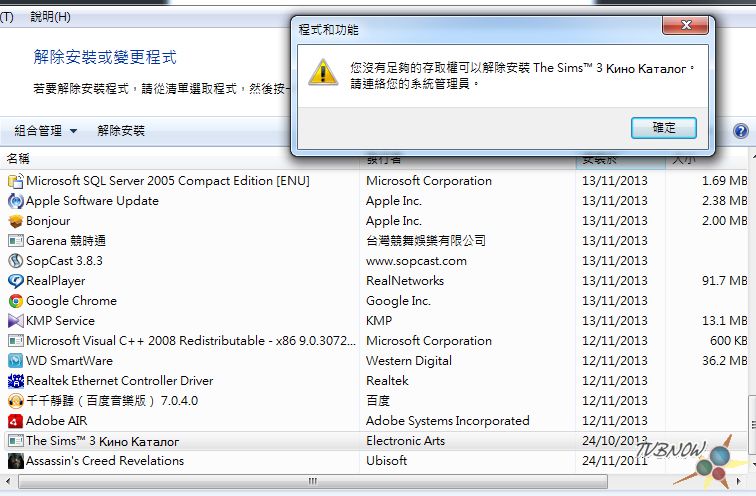Click the publisher Ubisoft
The height and width of the screenshot is (496, 756).
[386, 461]
